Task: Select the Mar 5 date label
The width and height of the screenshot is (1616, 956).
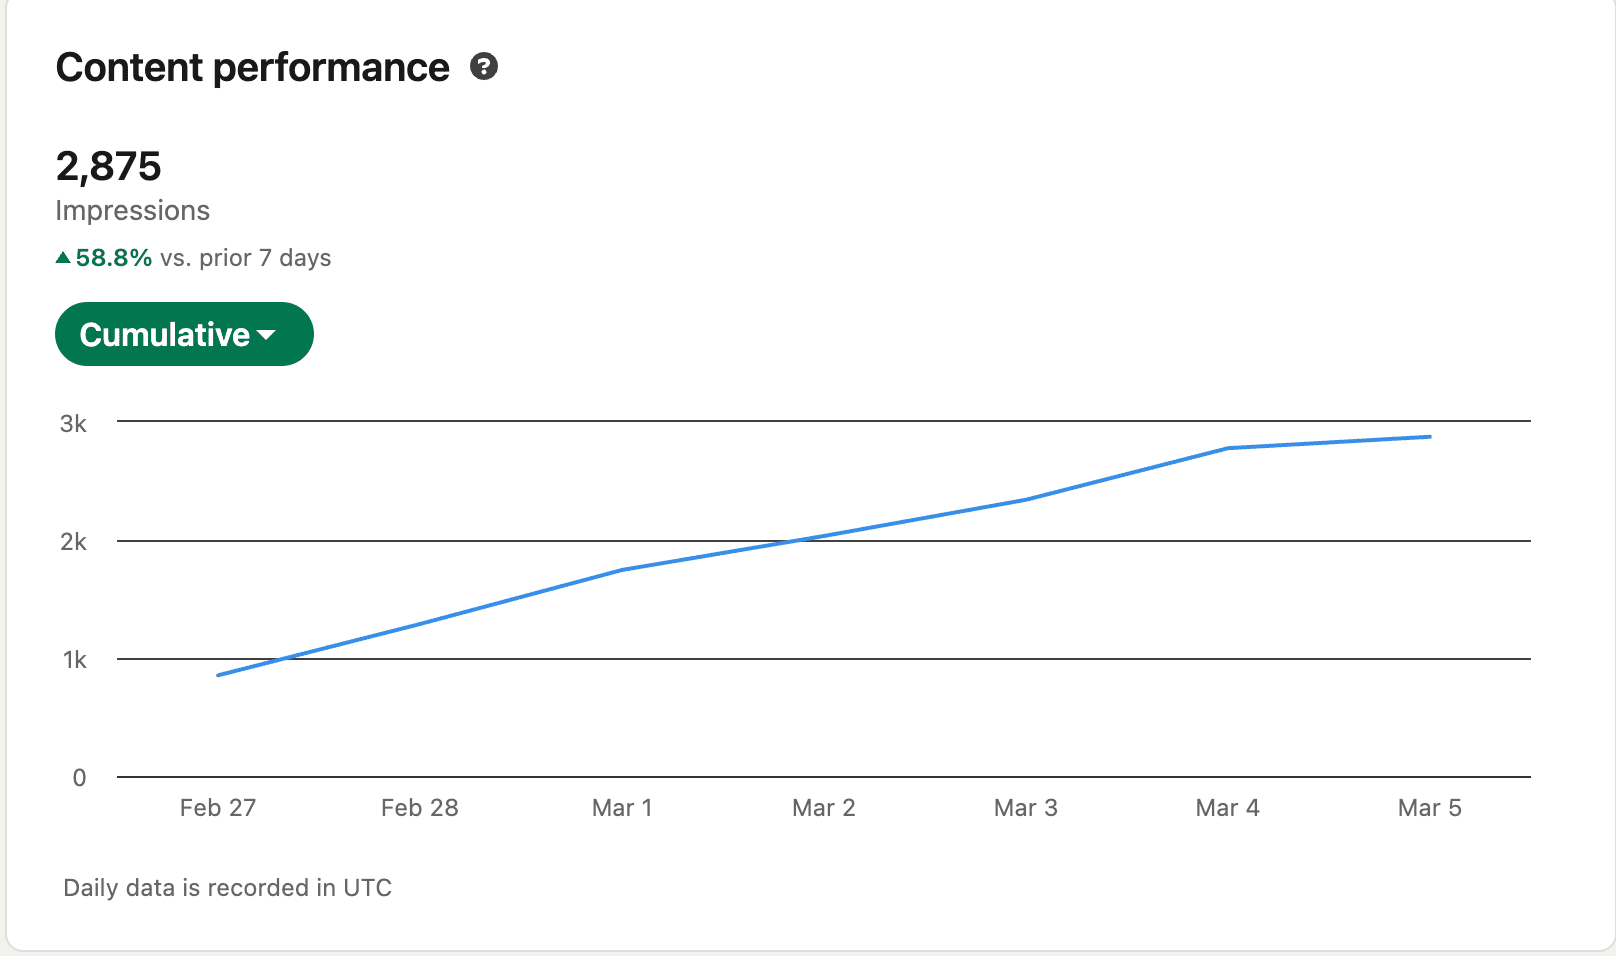Action: [1430, 808]
